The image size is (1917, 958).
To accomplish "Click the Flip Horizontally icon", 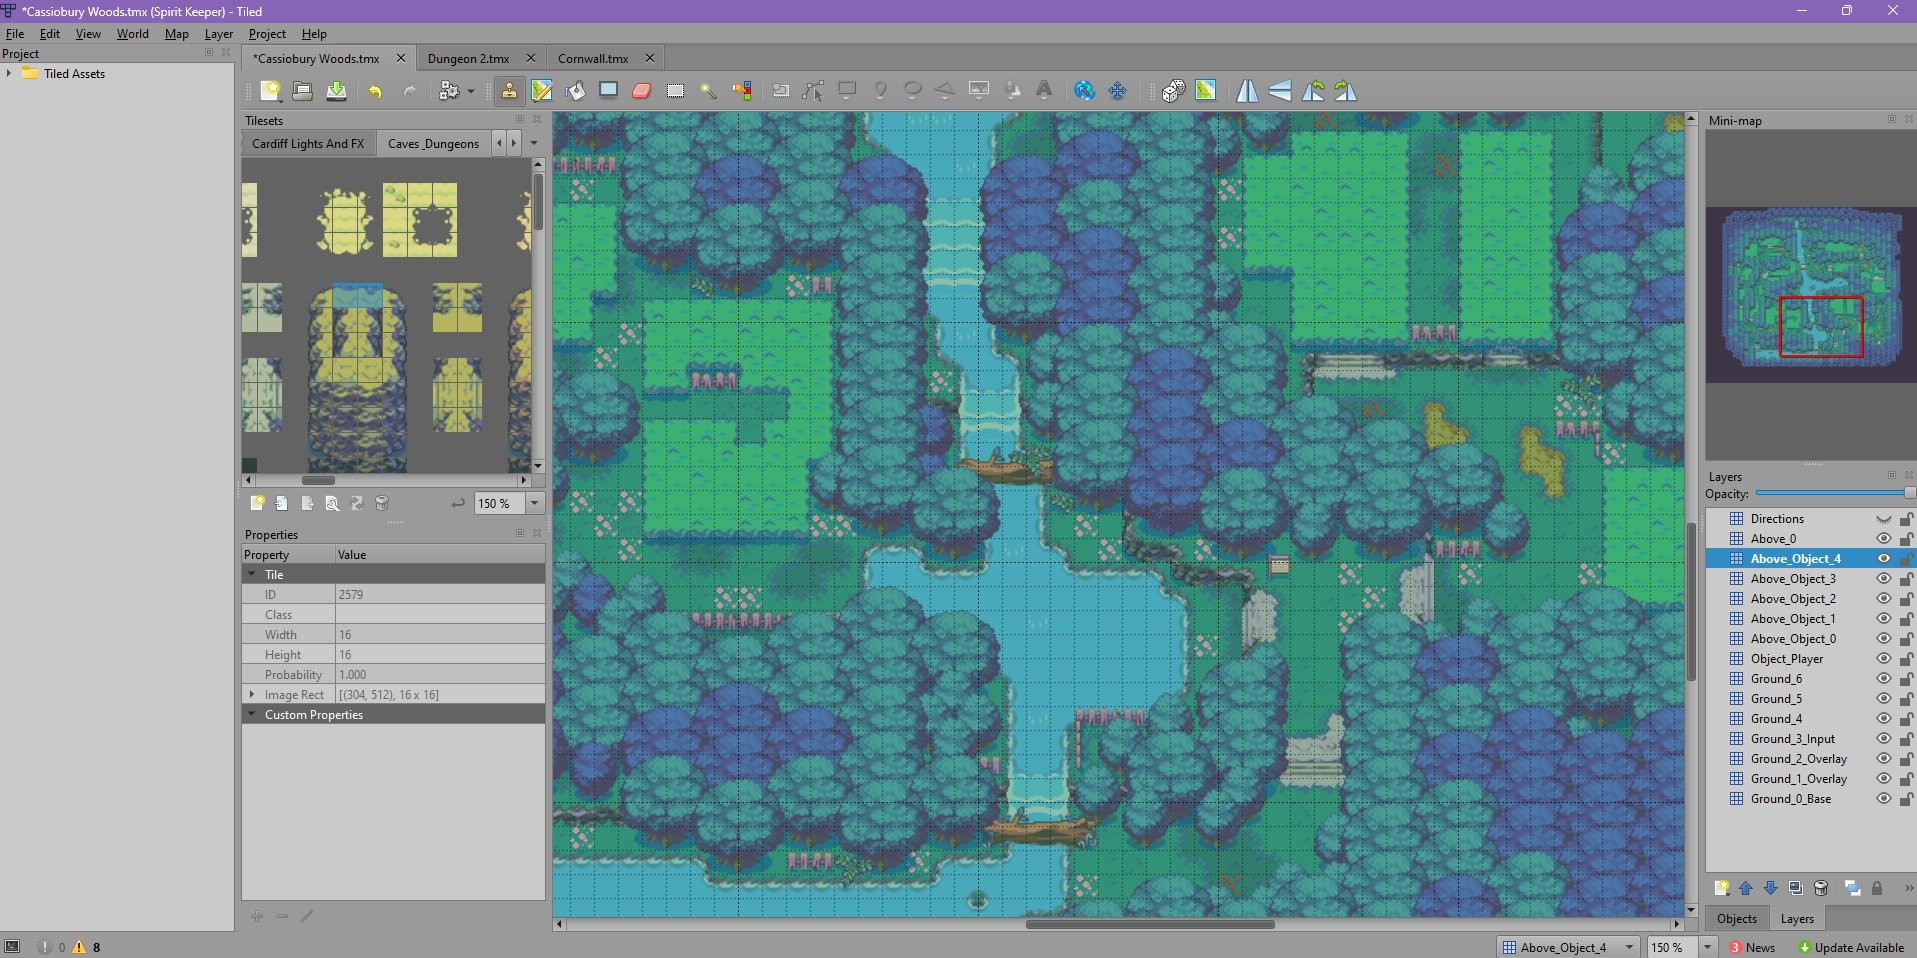I will point(1247,91).
